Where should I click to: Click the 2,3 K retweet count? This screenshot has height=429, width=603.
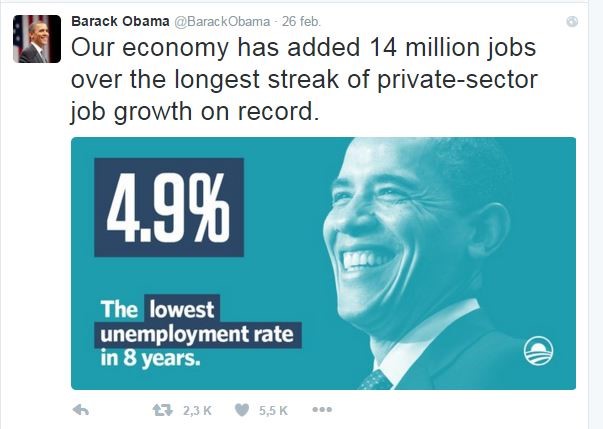coord(197,411)
